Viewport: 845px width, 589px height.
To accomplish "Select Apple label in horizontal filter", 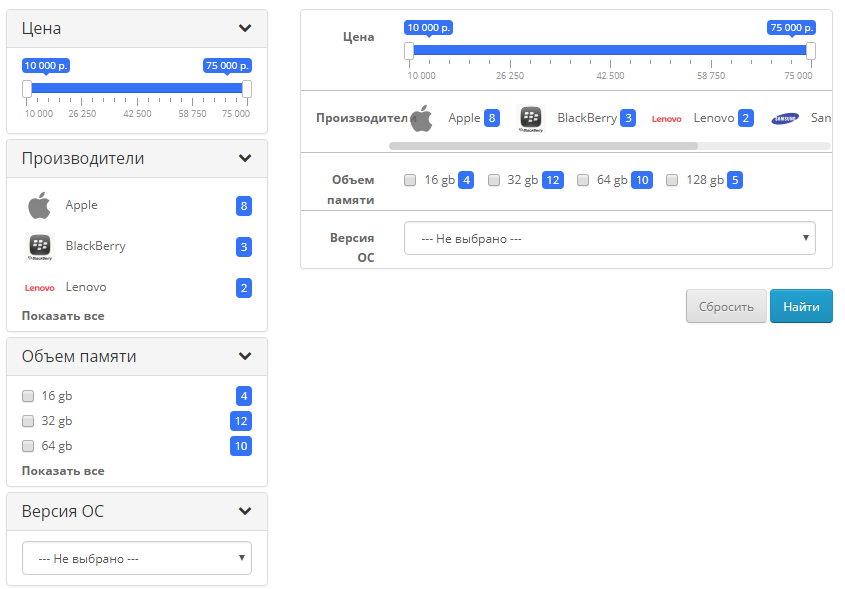I will click(464, 118).
